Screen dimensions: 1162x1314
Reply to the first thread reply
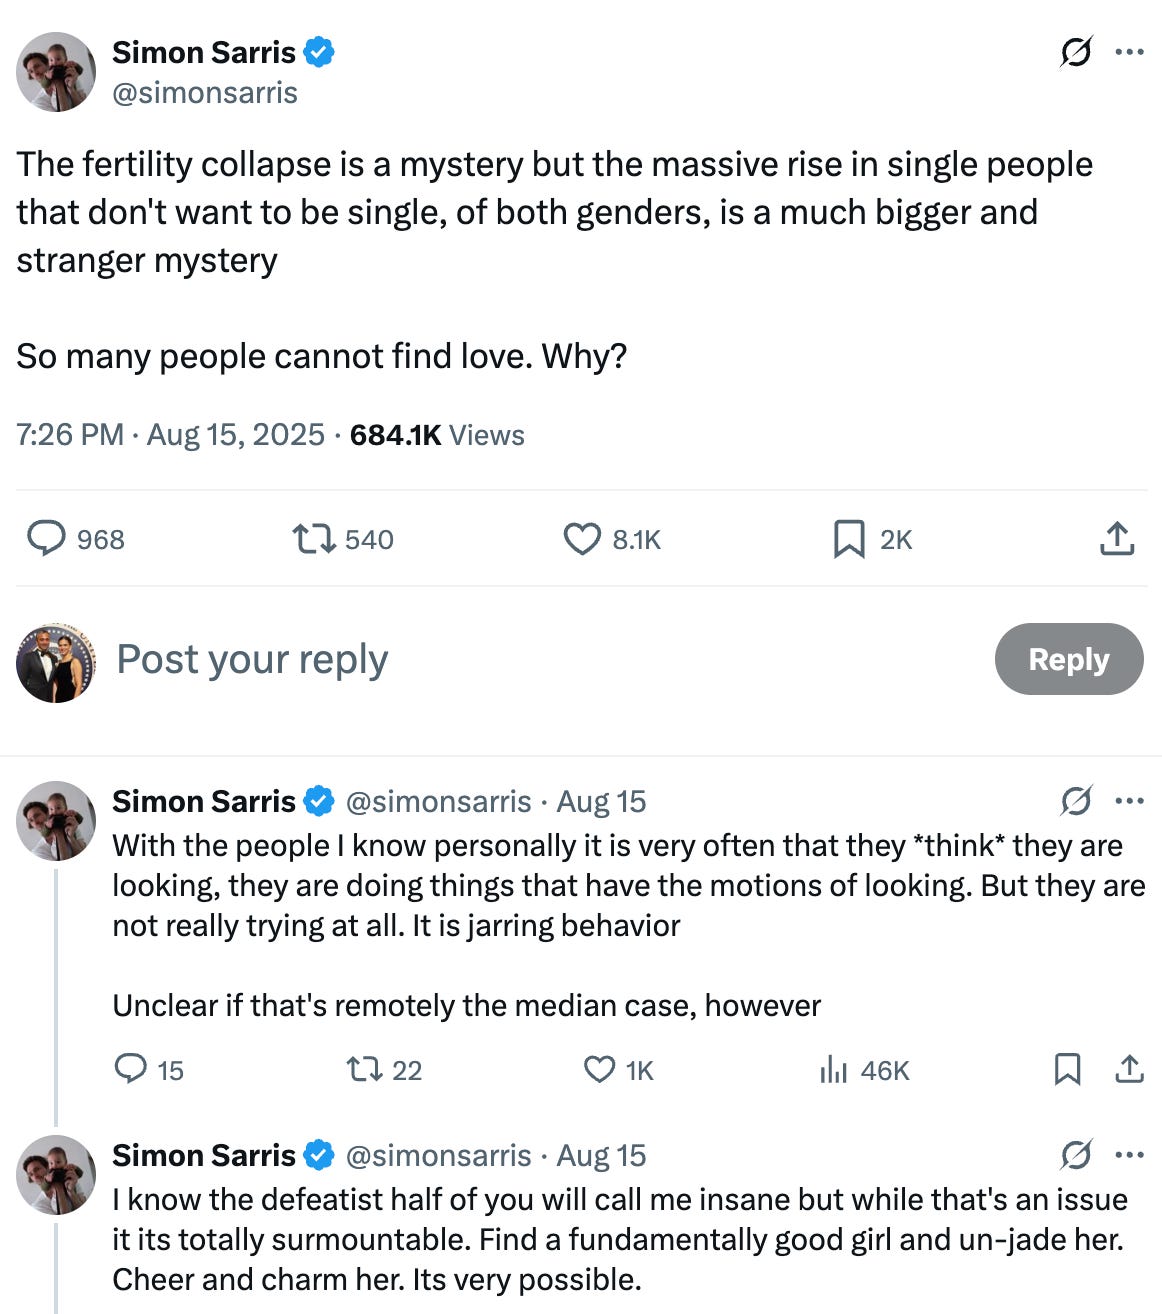pyautogui.click(x=131, y=1069)
